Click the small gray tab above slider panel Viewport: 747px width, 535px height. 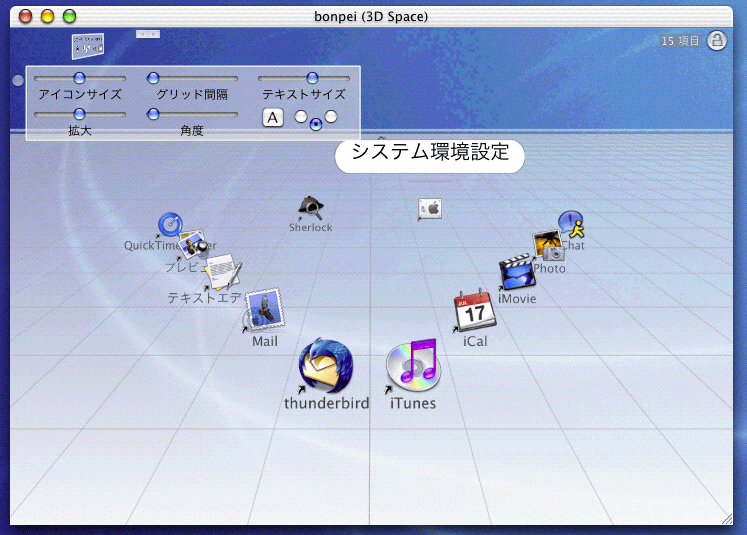click(148, 34)
